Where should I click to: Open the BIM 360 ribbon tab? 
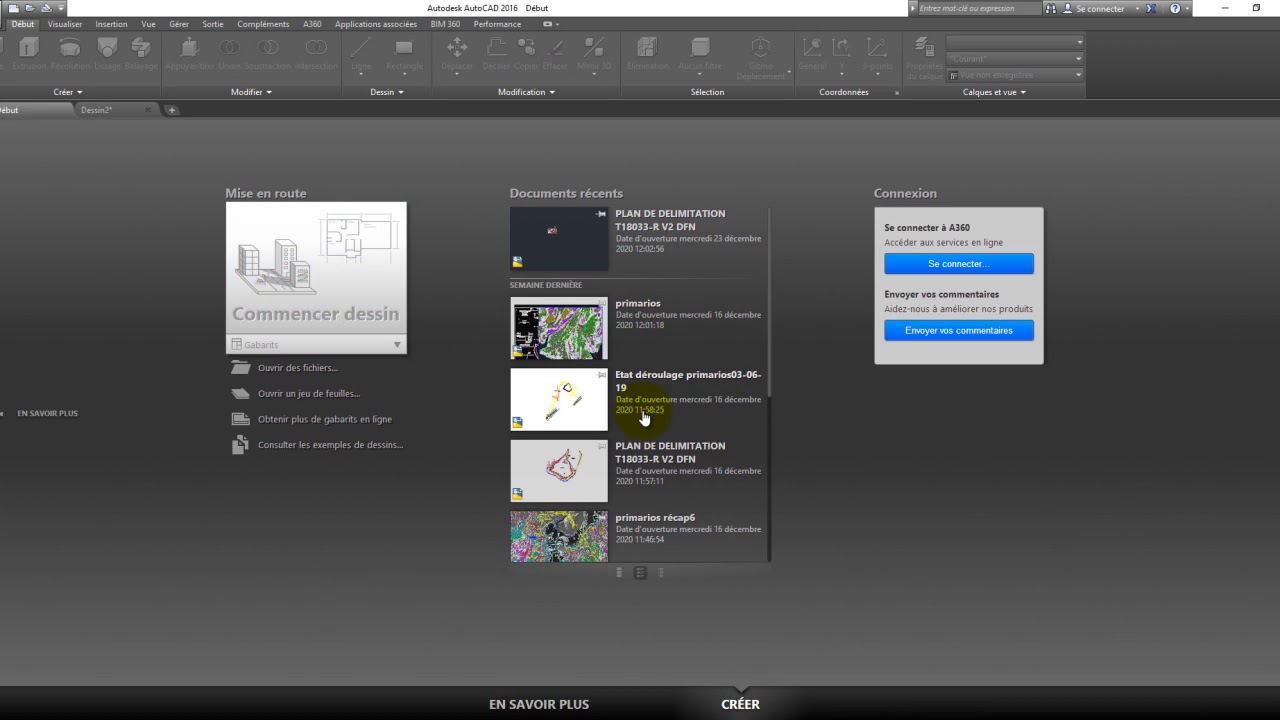click(445, 24)
